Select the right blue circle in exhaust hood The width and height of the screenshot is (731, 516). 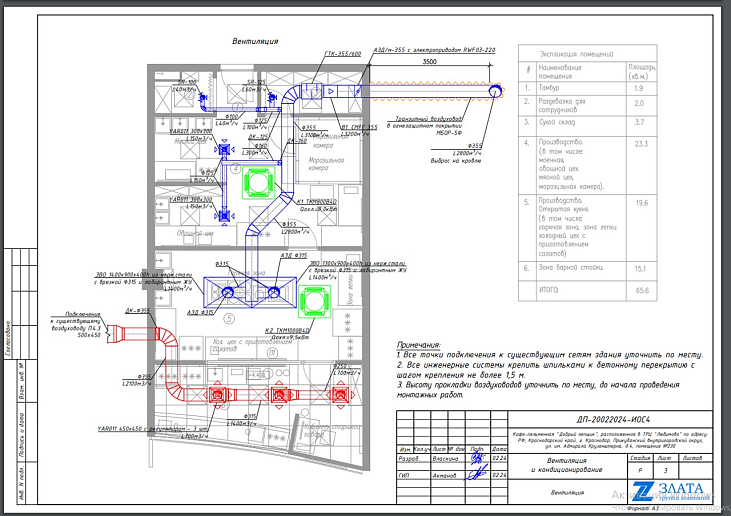[x=273, y=292]
